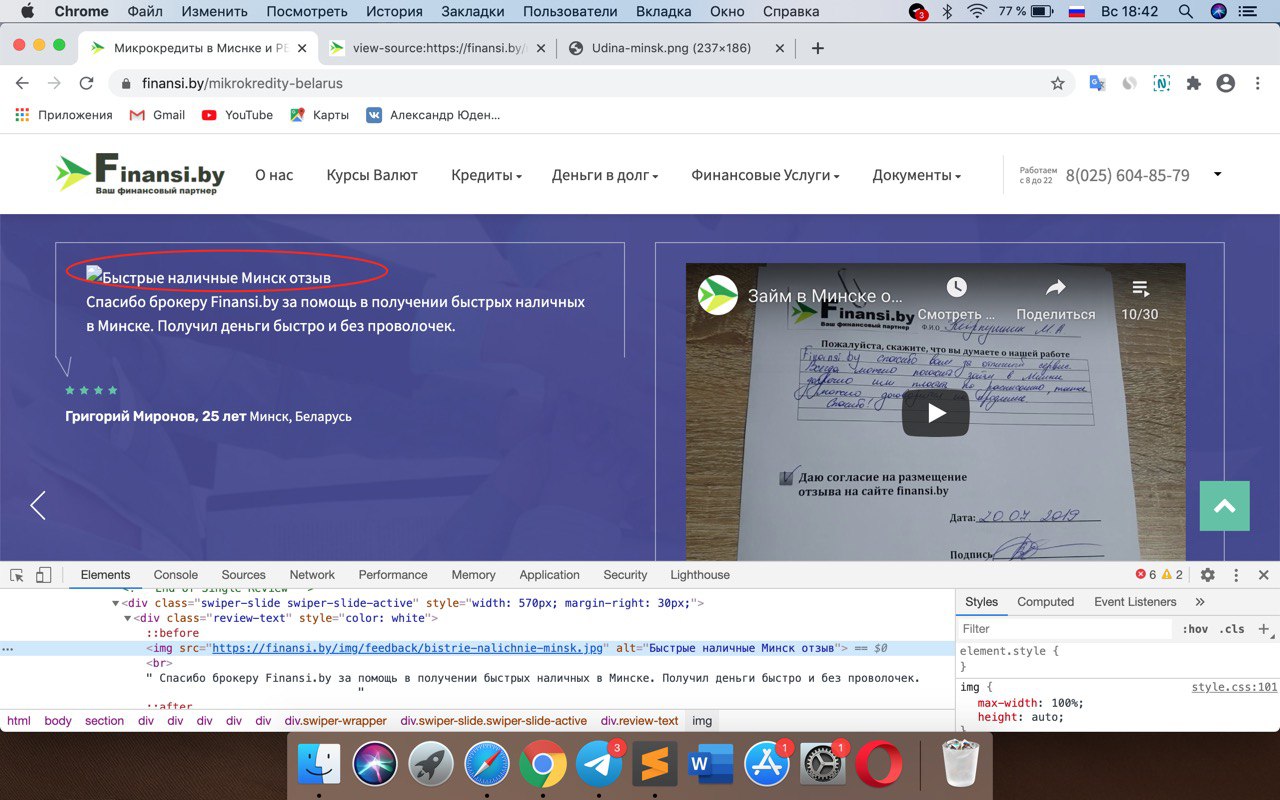Open Sublime Text in the Dock
Image resolution: width=1280 pixels, height=800 pixels.
(654, 766)
